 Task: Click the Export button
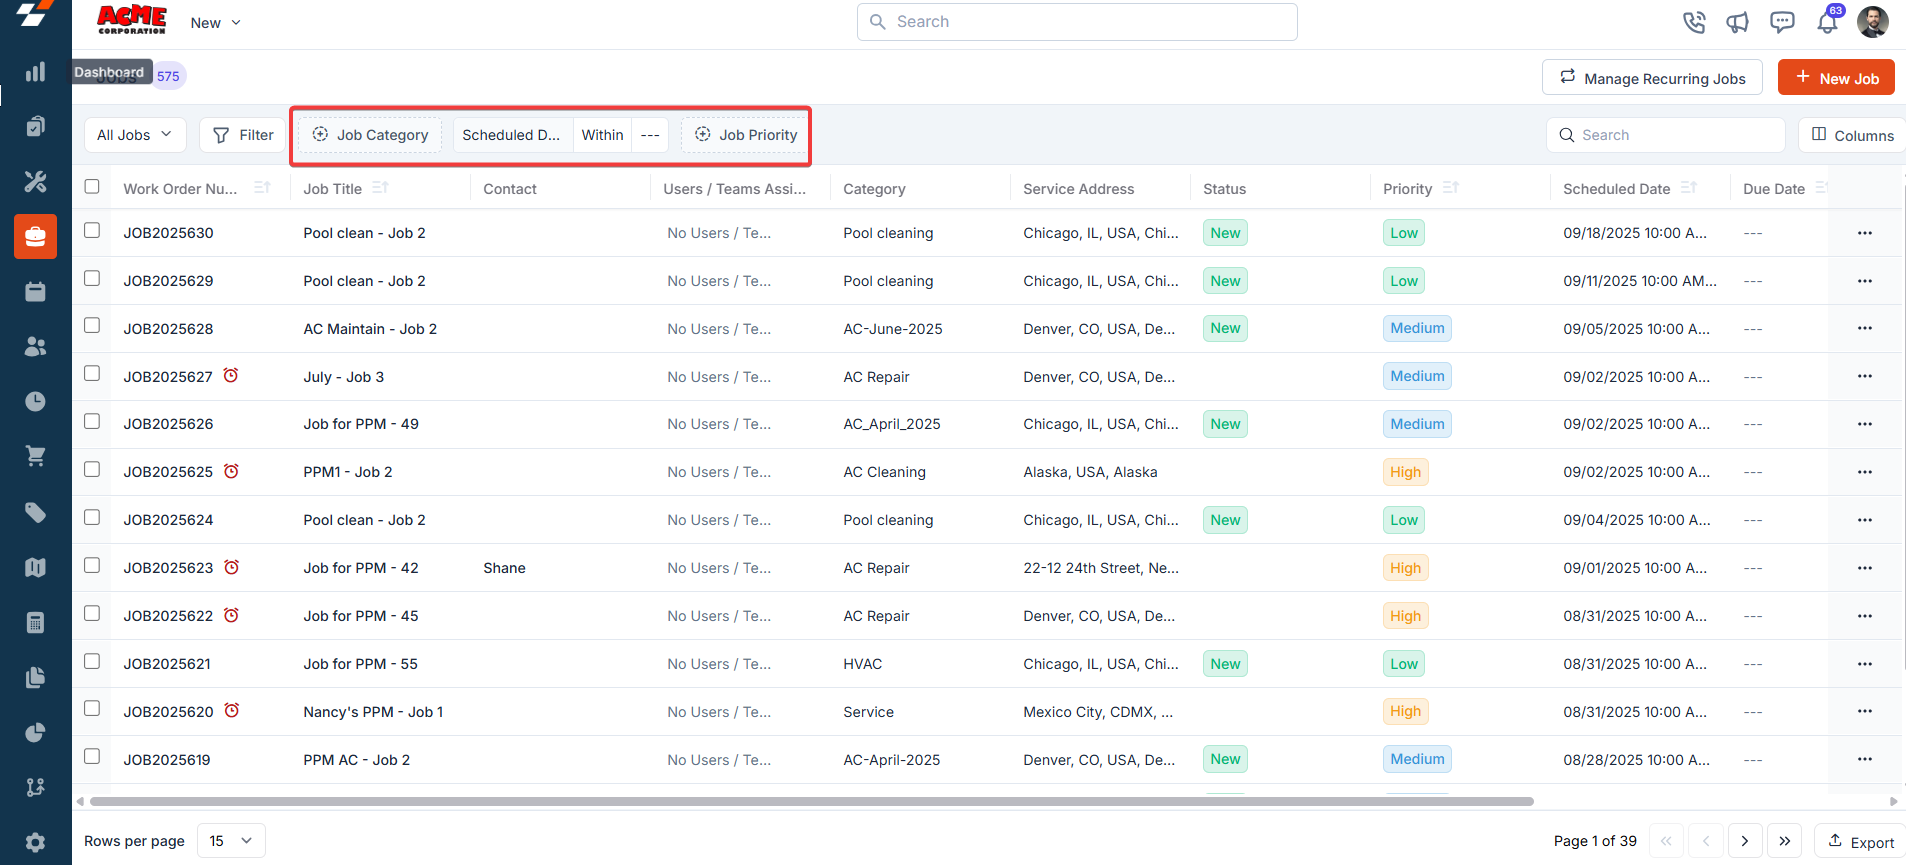(1860, 842)
